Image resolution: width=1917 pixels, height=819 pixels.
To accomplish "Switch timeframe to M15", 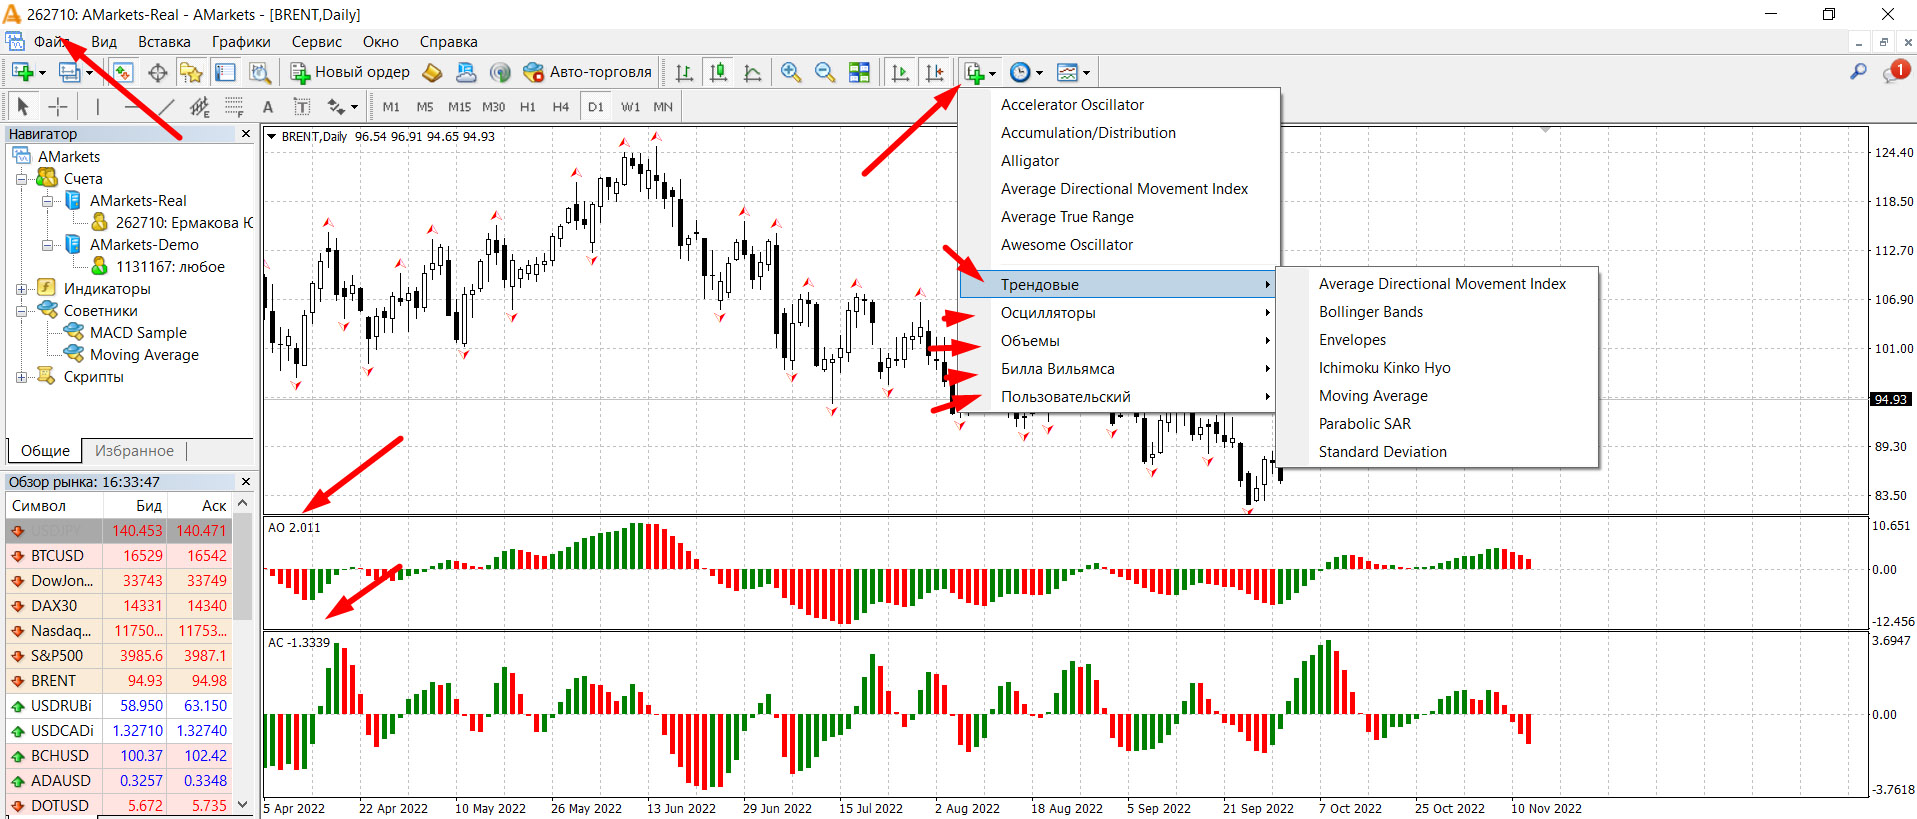I will 459,106.
